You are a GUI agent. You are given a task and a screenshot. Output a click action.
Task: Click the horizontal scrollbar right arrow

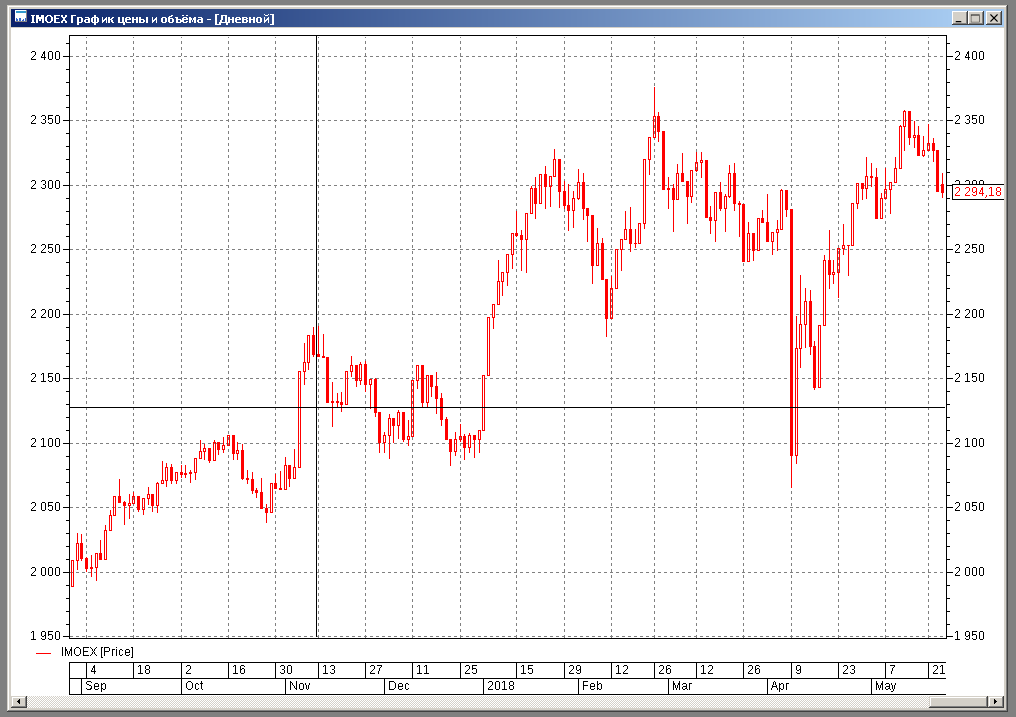pyautogui.click(x=996, y=701)
